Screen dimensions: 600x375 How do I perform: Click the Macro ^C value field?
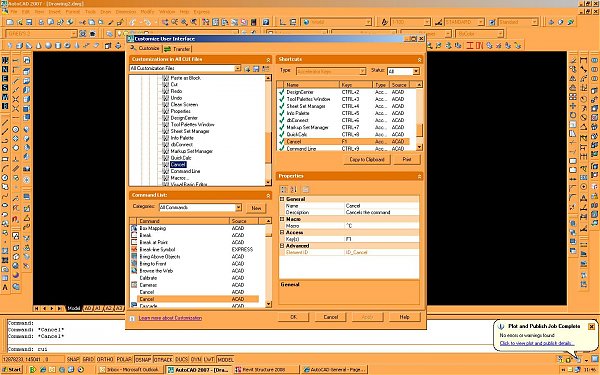(382, 226)
